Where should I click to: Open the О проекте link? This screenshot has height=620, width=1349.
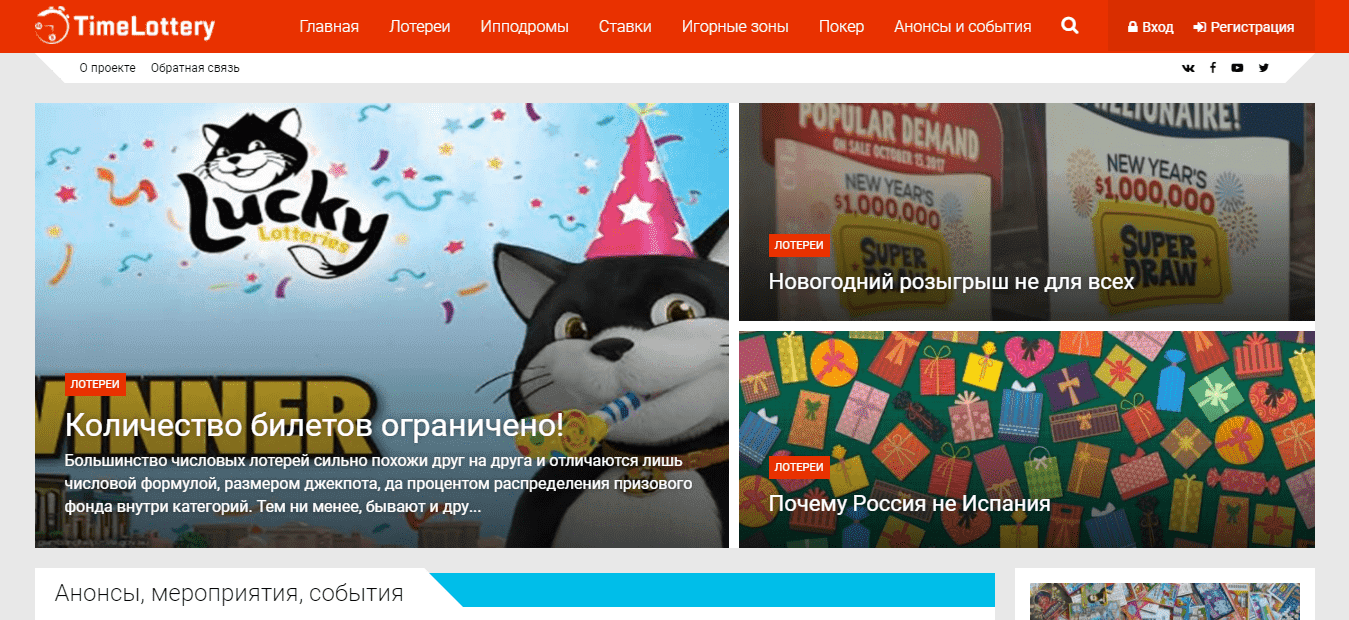coord(108,68)
